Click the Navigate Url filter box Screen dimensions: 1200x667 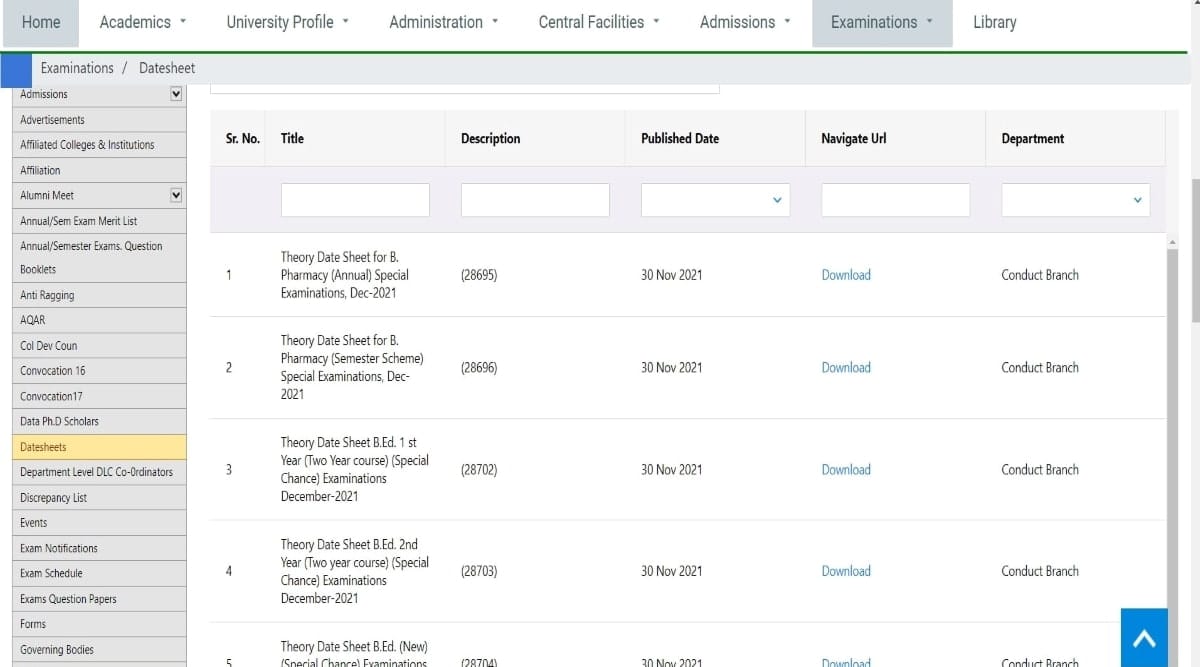[894, 200]
